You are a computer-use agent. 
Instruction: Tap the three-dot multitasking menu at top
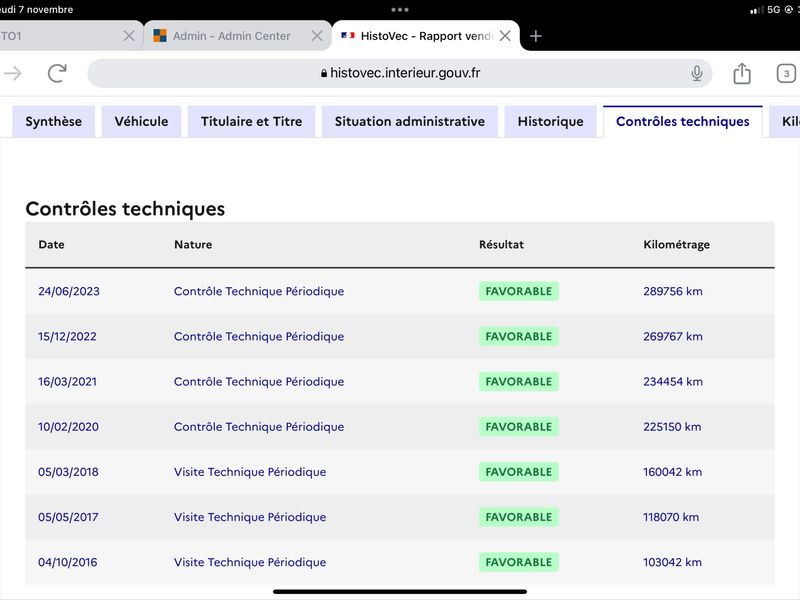tap(400, 9)
